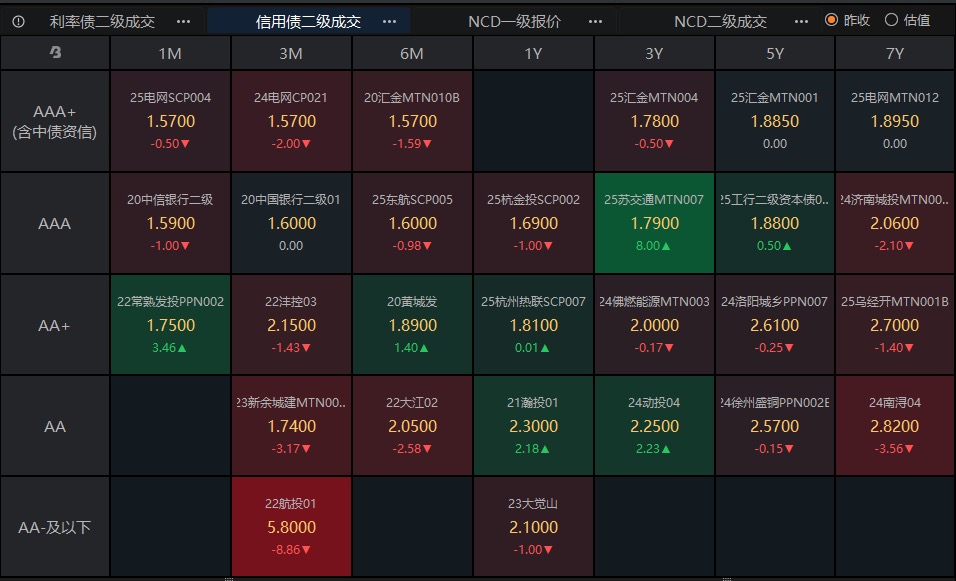Select the AAA+ (含中债资信) row label
The width and height of the screenshot is (956, 581).
pos(55,121)
